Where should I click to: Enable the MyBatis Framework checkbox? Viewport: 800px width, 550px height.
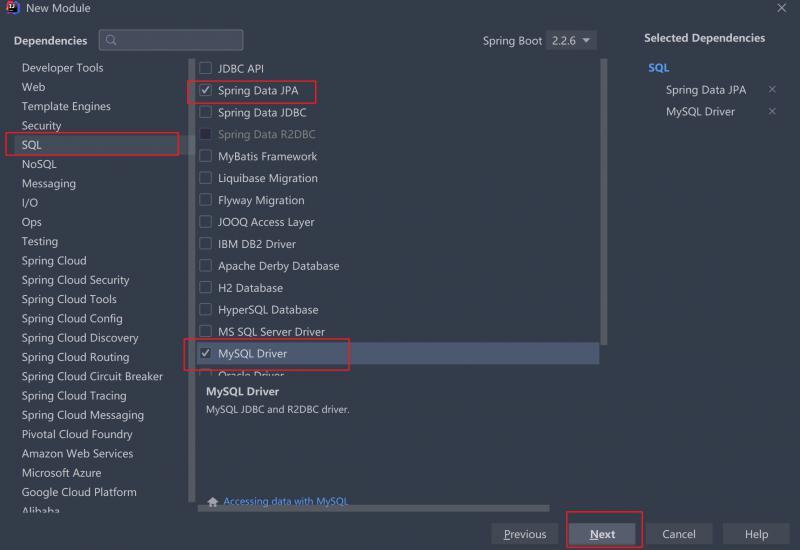205,156
